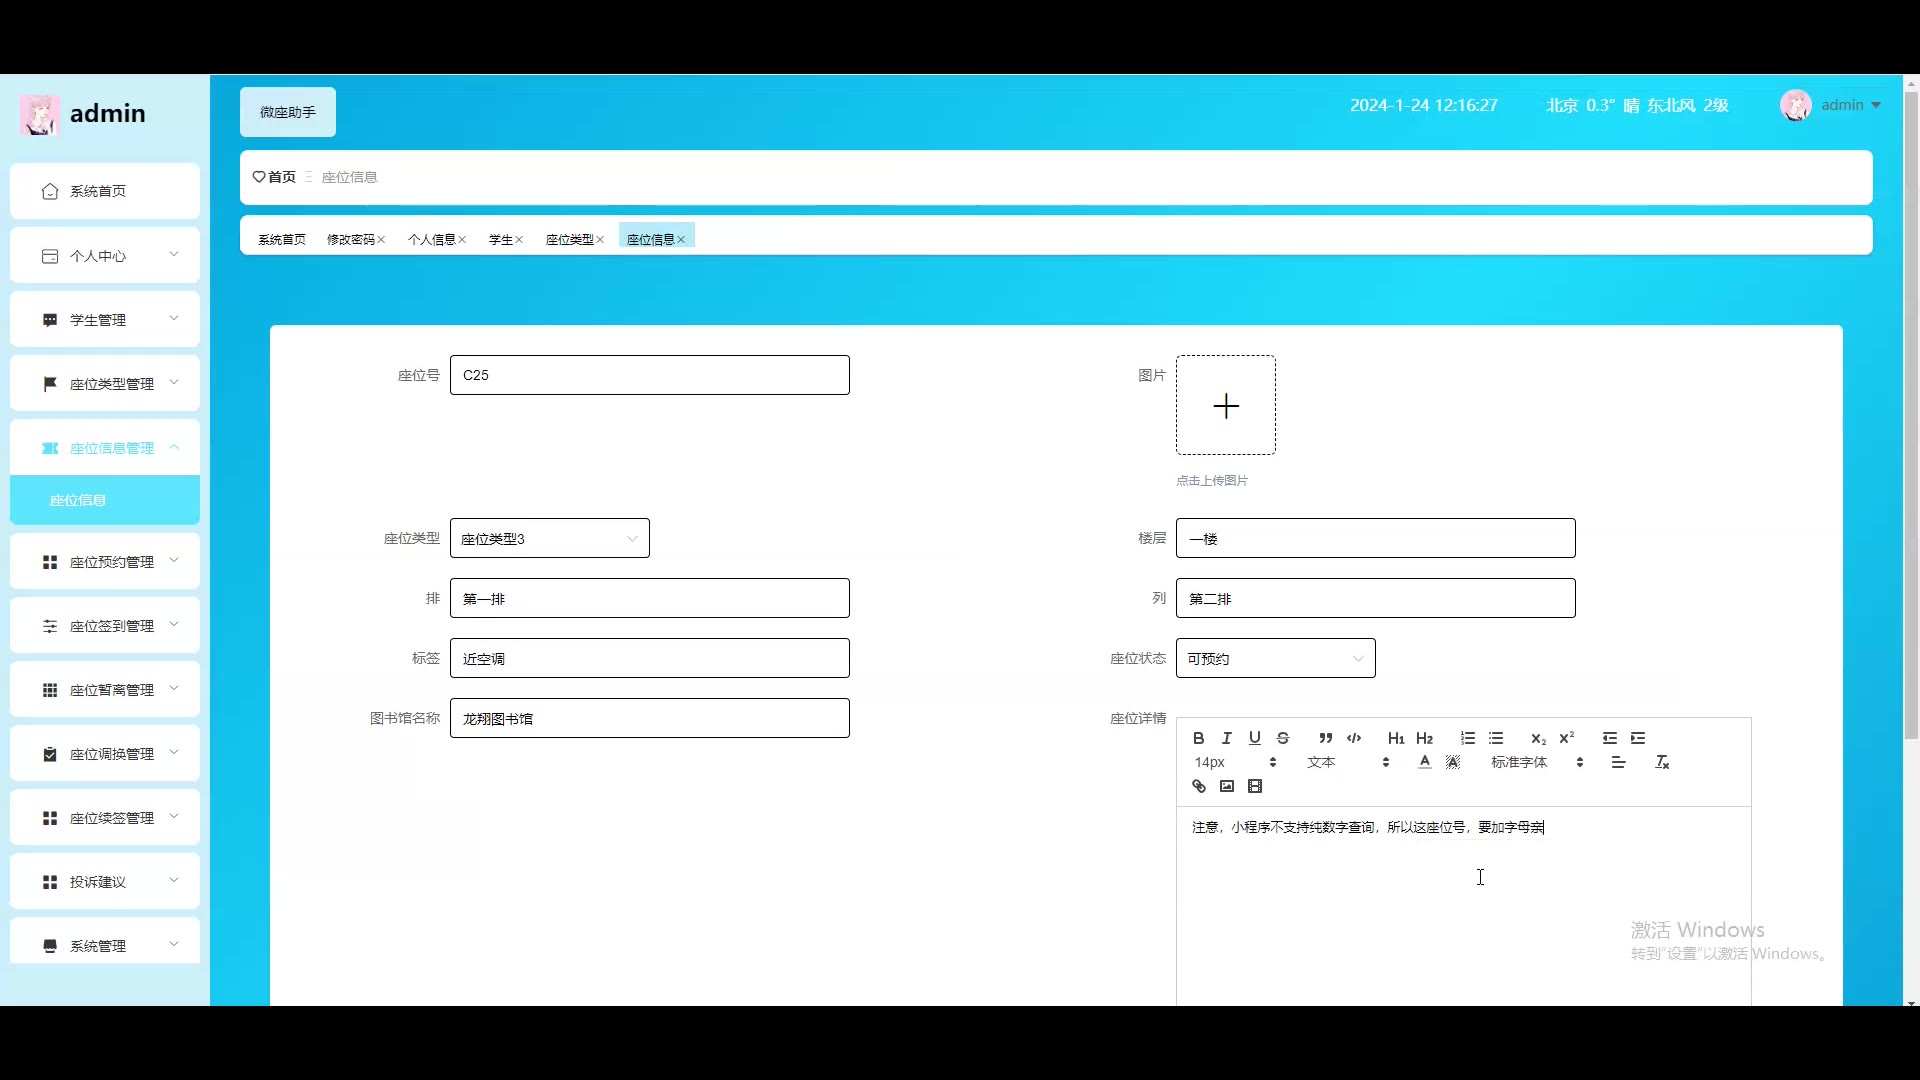Image resolution: width=1920 pixels, height=1080 pixels.
Task: Insert video in the editor
Action: pyautogui.click(x=1255, y=787)
